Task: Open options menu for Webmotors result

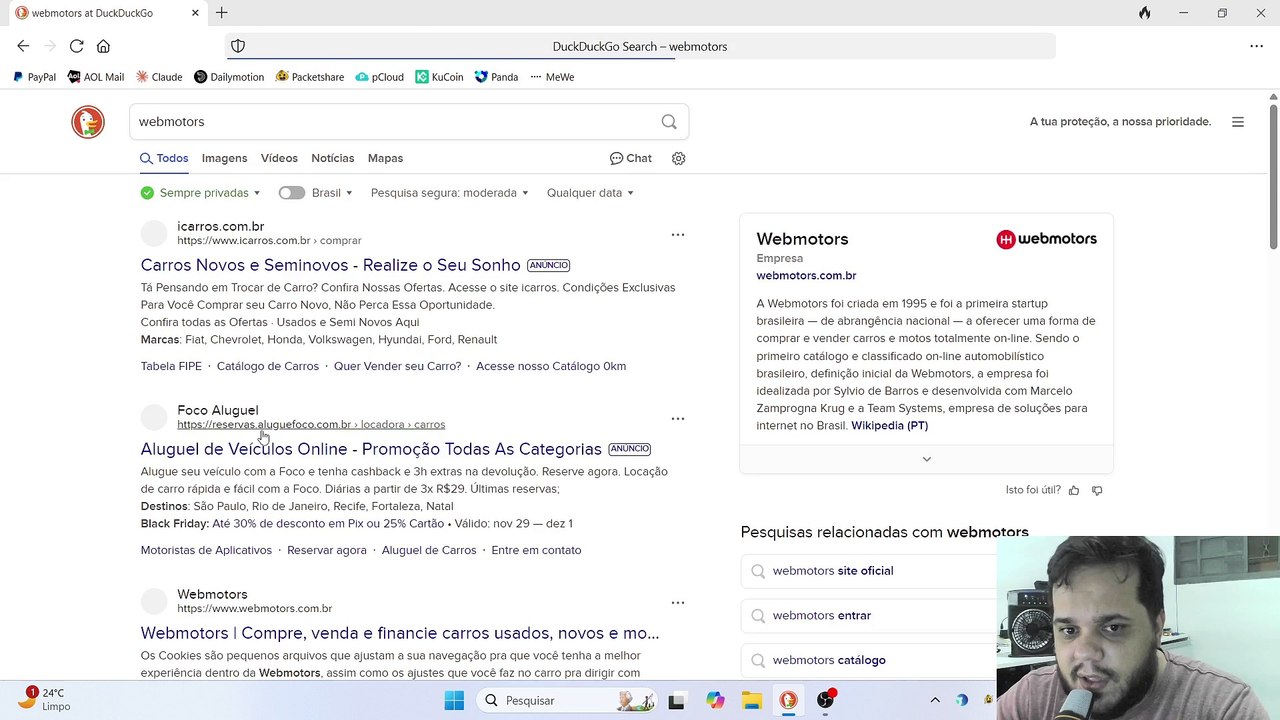Action: (x=678, y=603)
